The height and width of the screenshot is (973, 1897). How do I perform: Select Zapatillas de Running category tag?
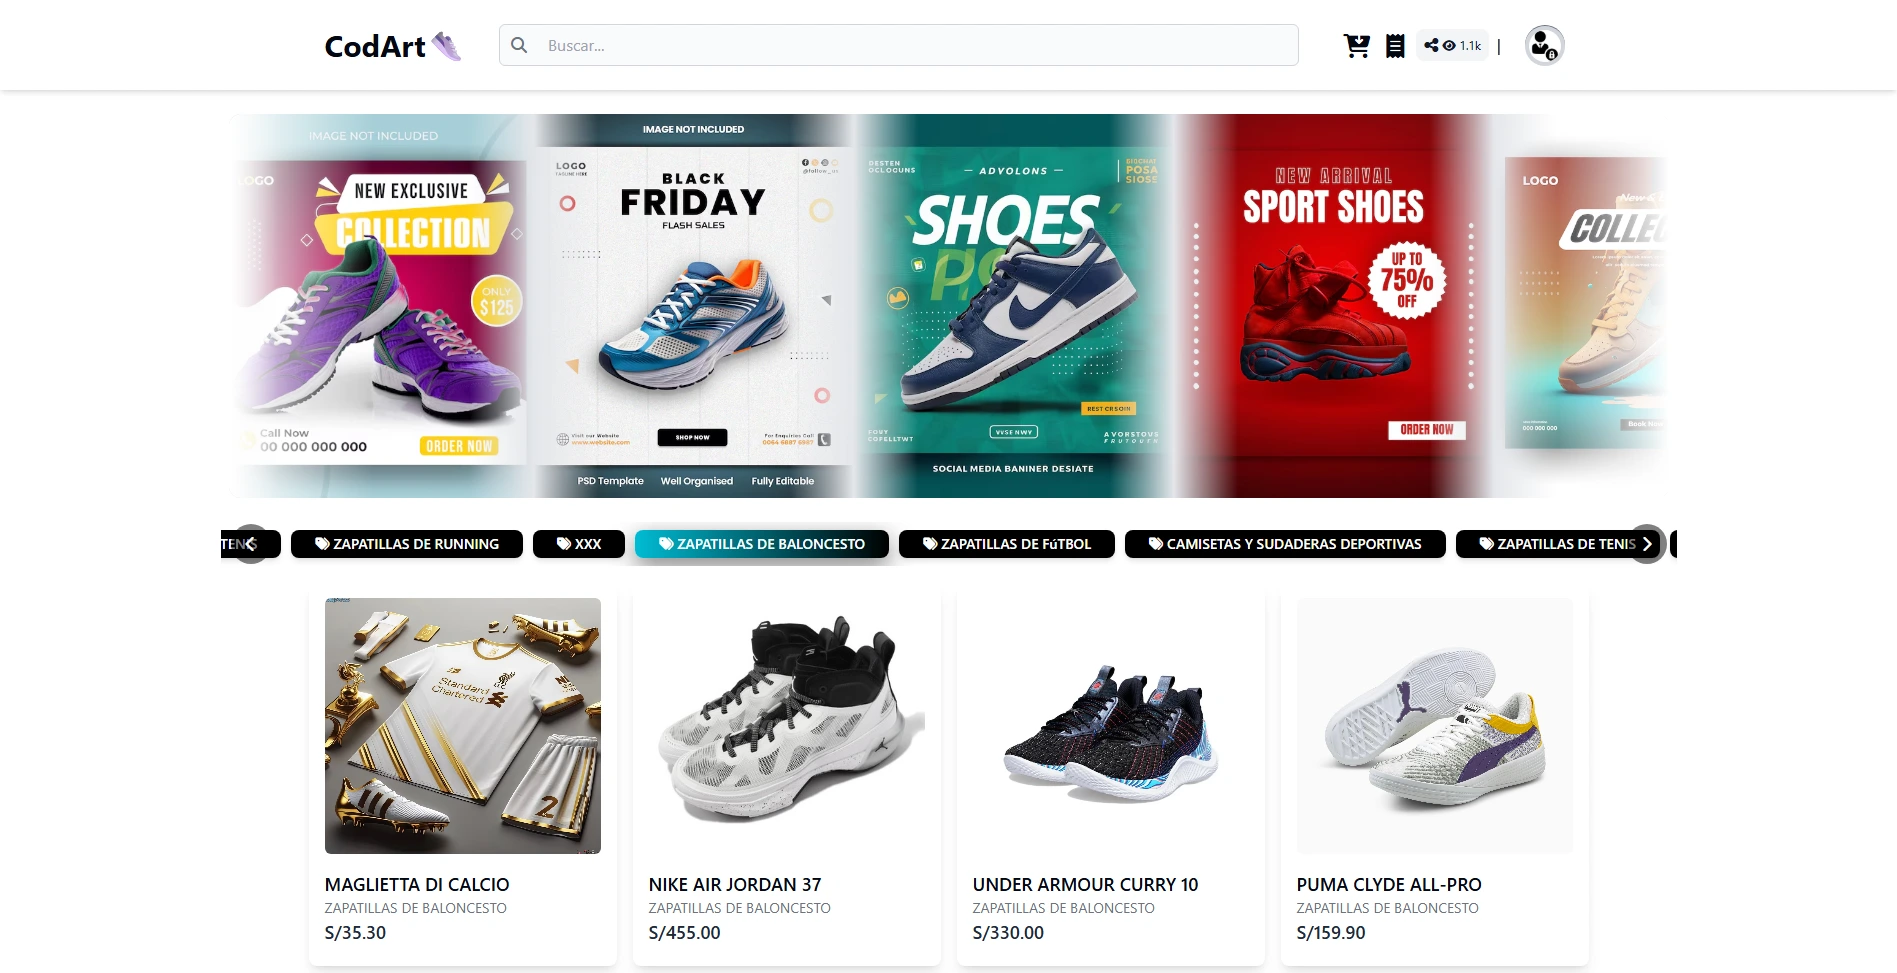407,544
